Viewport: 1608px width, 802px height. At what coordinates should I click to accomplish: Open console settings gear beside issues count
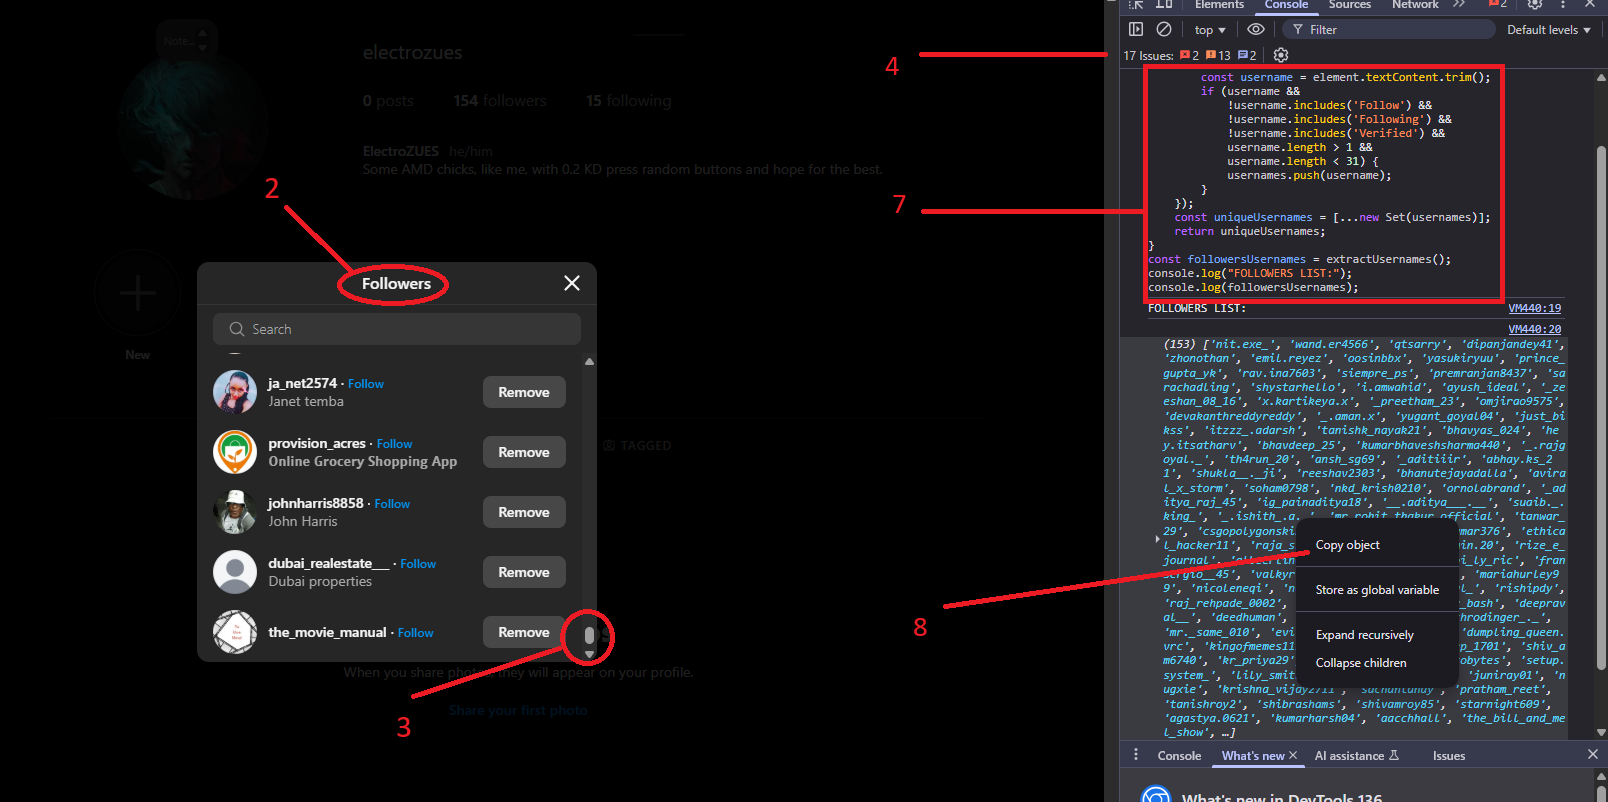coord(1281,56)
